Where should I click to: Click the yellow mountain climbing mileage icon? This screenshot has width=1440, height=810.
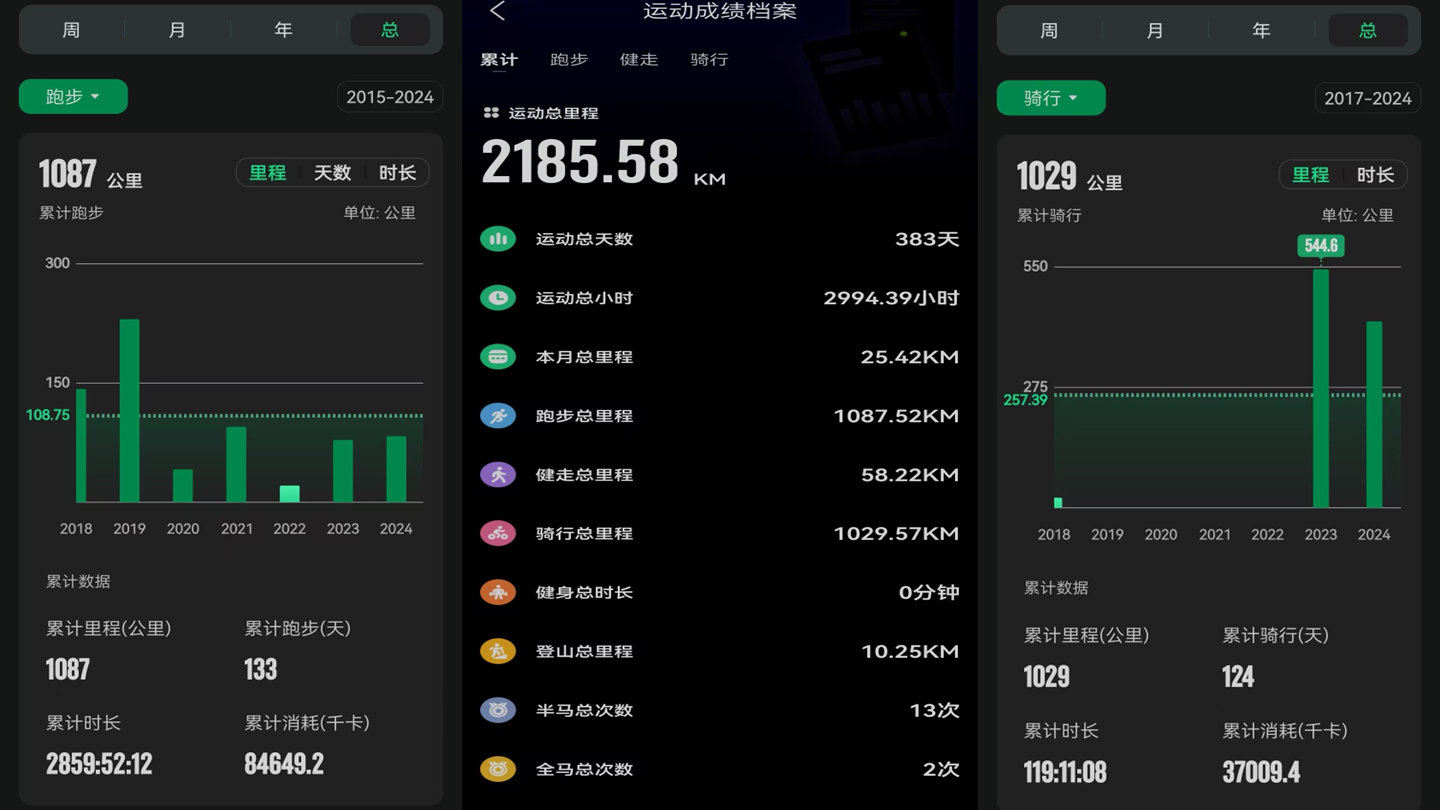(x=498, y=652)
